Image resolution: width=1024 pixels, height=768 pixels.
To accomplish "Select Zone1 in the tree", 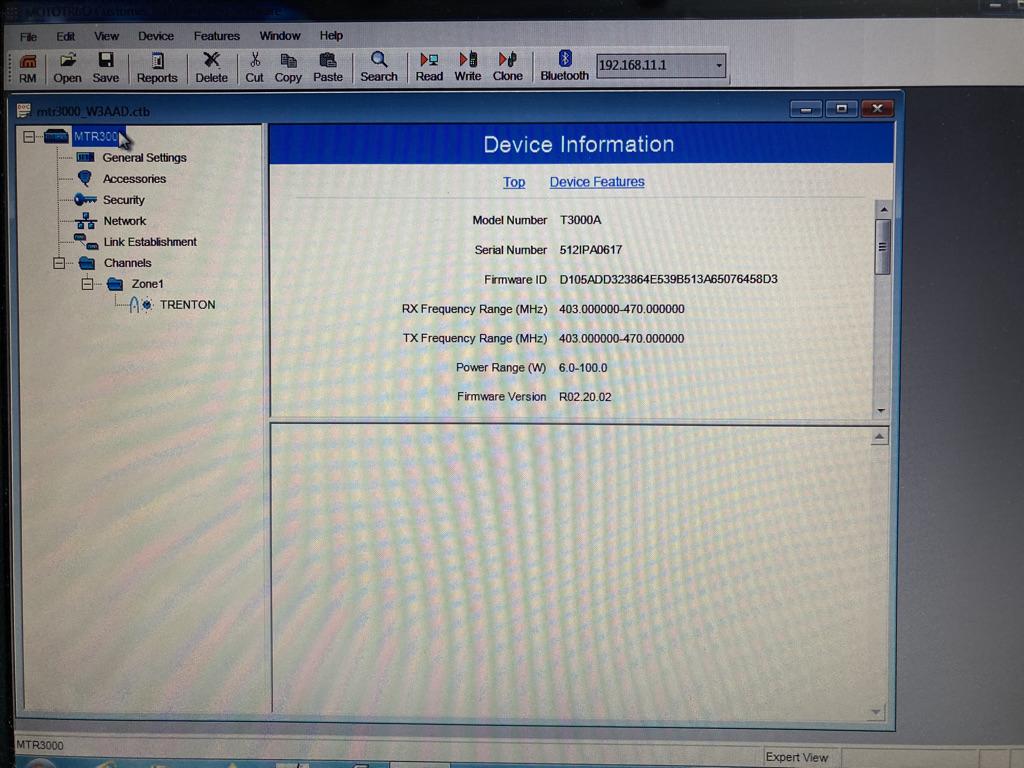I will (148, 283).
